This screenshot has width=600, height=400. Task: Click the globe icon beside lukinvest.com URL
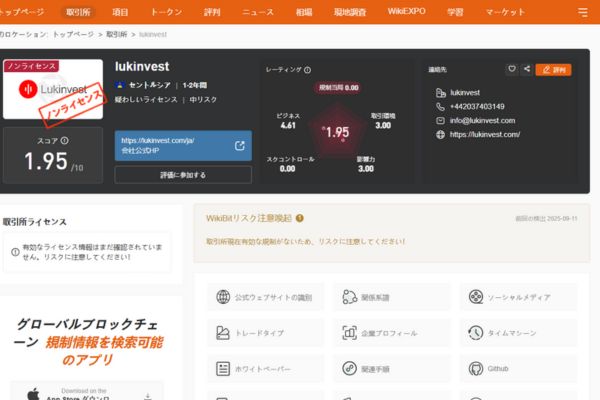pos(440,134)
